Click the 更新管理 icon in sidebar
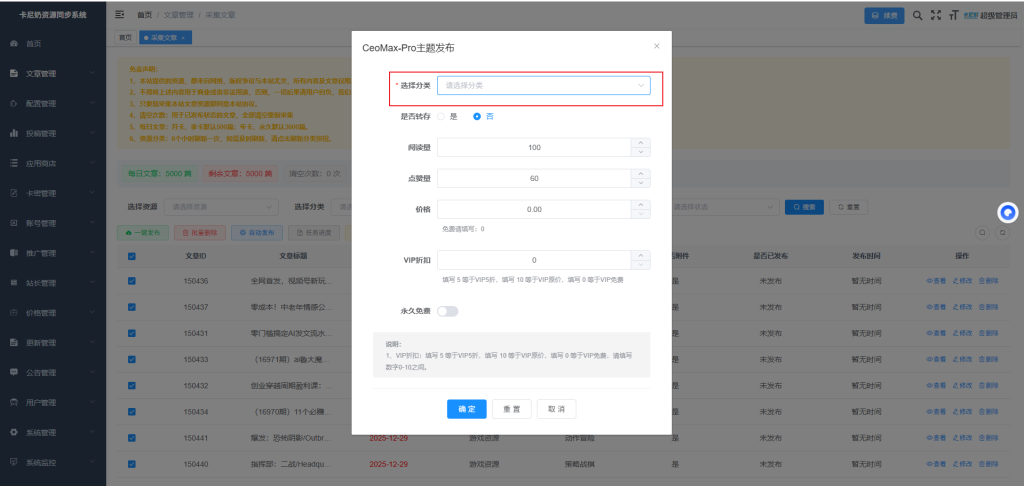Image resolution: width=1024 pixels, height=486 pixels. point(14,342)
